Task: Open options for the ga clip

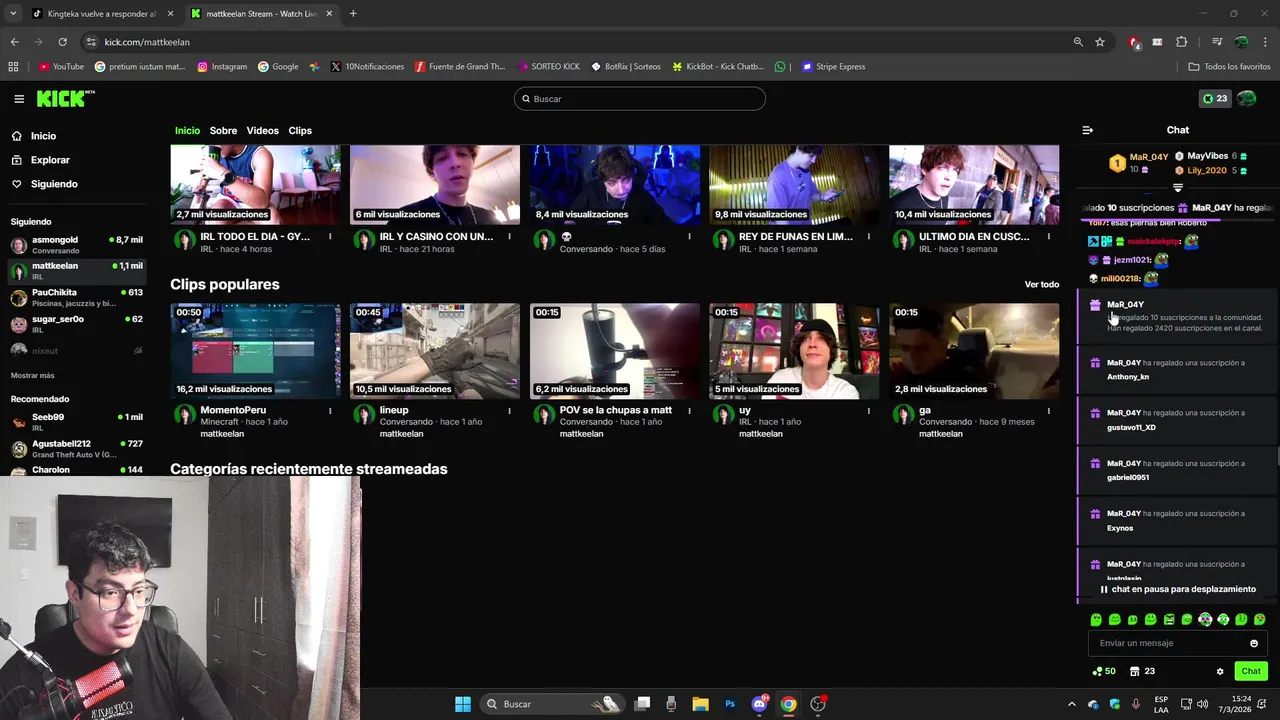Action: click(x=1048, y=411)
